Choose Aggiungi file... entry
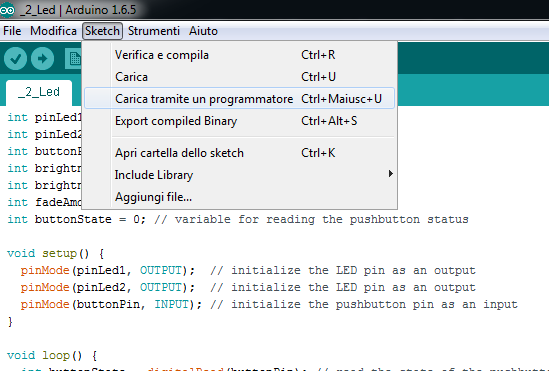The width and height of the screenshot is (549, 371). pos(239,197)
